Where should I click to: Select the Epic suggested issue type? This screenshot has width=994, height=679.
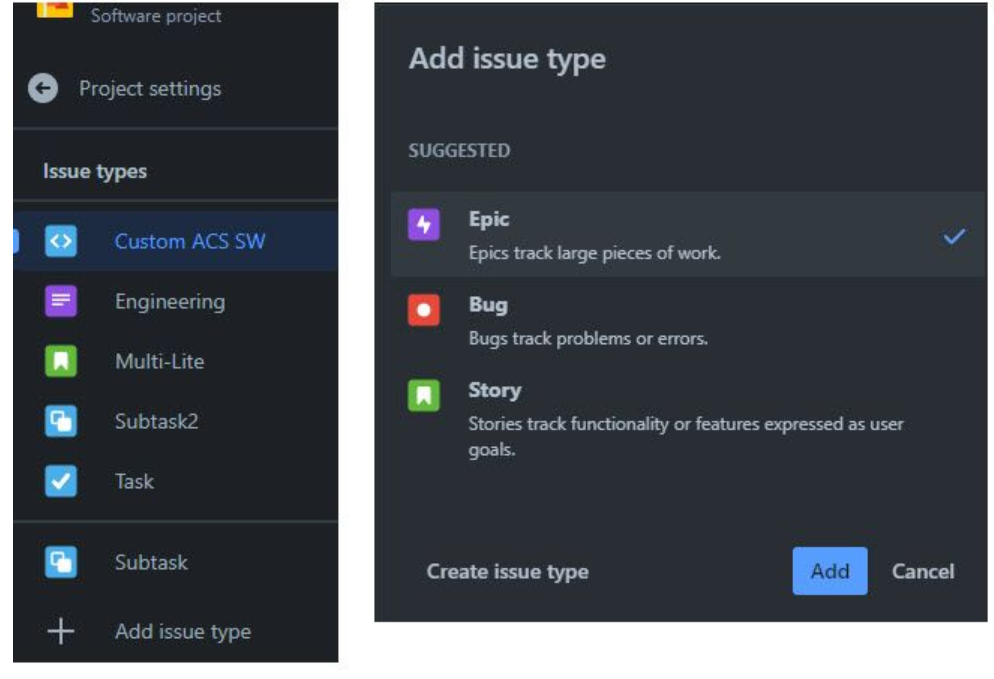688,235
